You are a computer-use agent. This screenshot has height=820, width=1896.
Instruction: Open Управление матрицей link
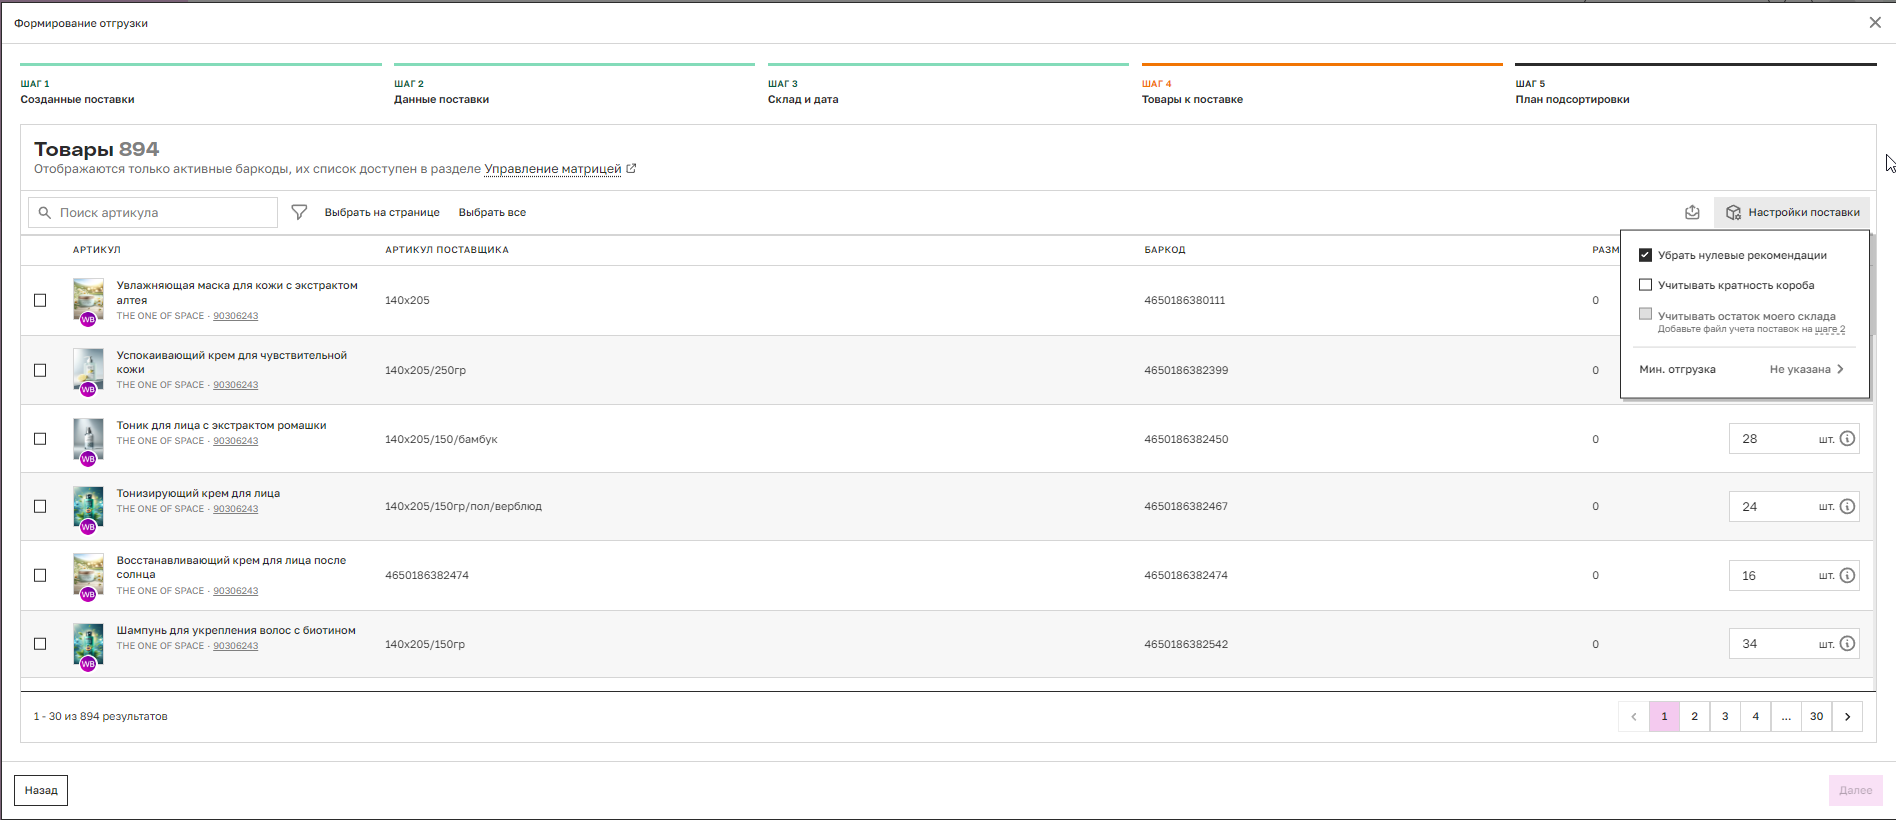coord(553,169)
